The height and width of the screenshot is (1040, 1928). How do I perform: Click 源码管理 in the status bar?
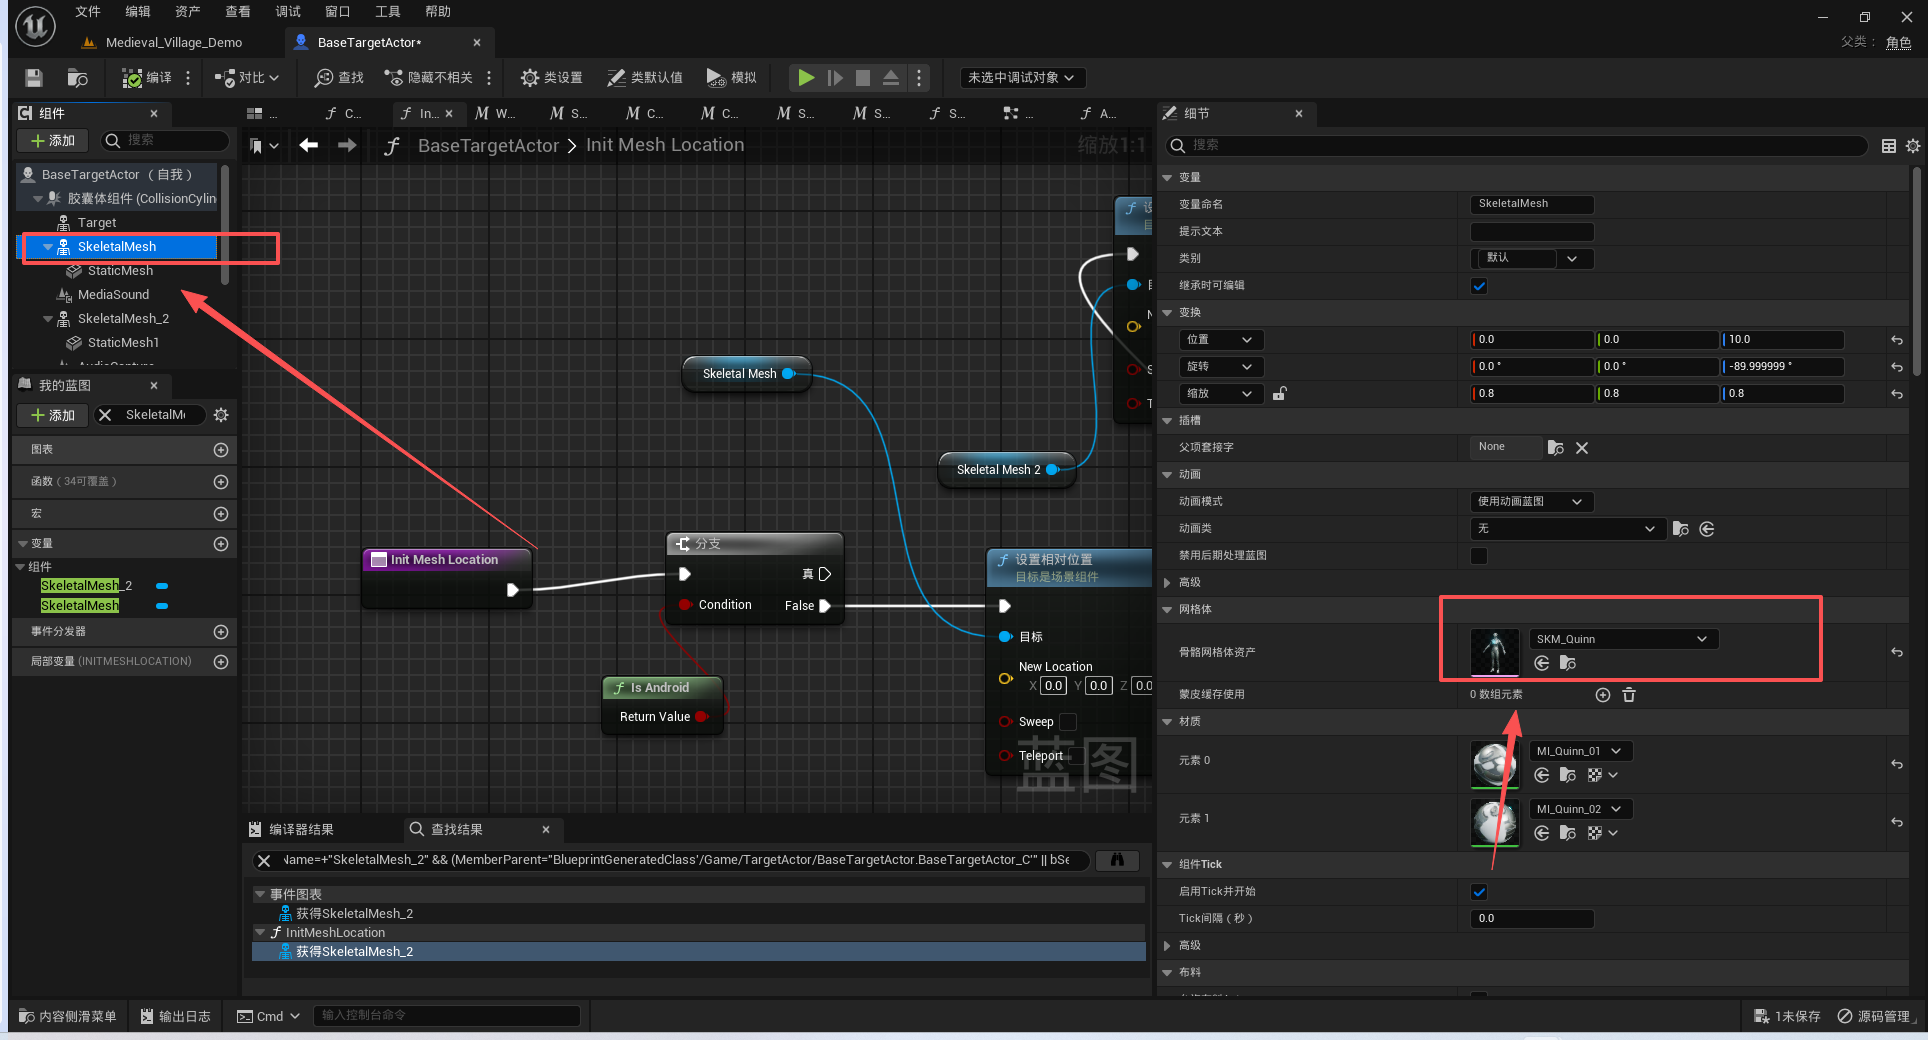pyautogui.click(x=1874, y=1017)
